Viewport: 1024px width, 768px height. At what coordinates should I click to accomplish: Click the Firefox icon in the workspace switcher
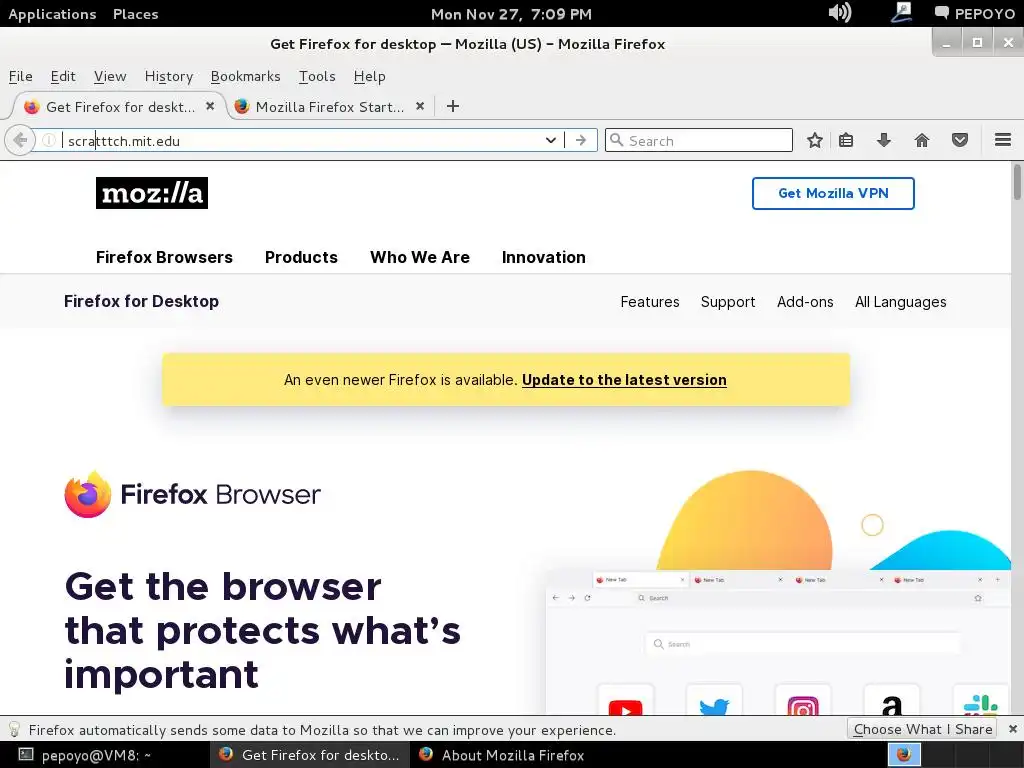click(x=904, y=755)
